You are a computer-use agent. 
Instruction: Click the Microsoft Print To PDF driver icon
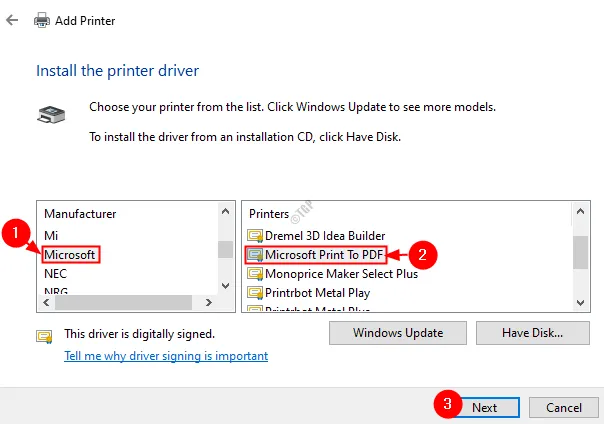click(254, 254)
